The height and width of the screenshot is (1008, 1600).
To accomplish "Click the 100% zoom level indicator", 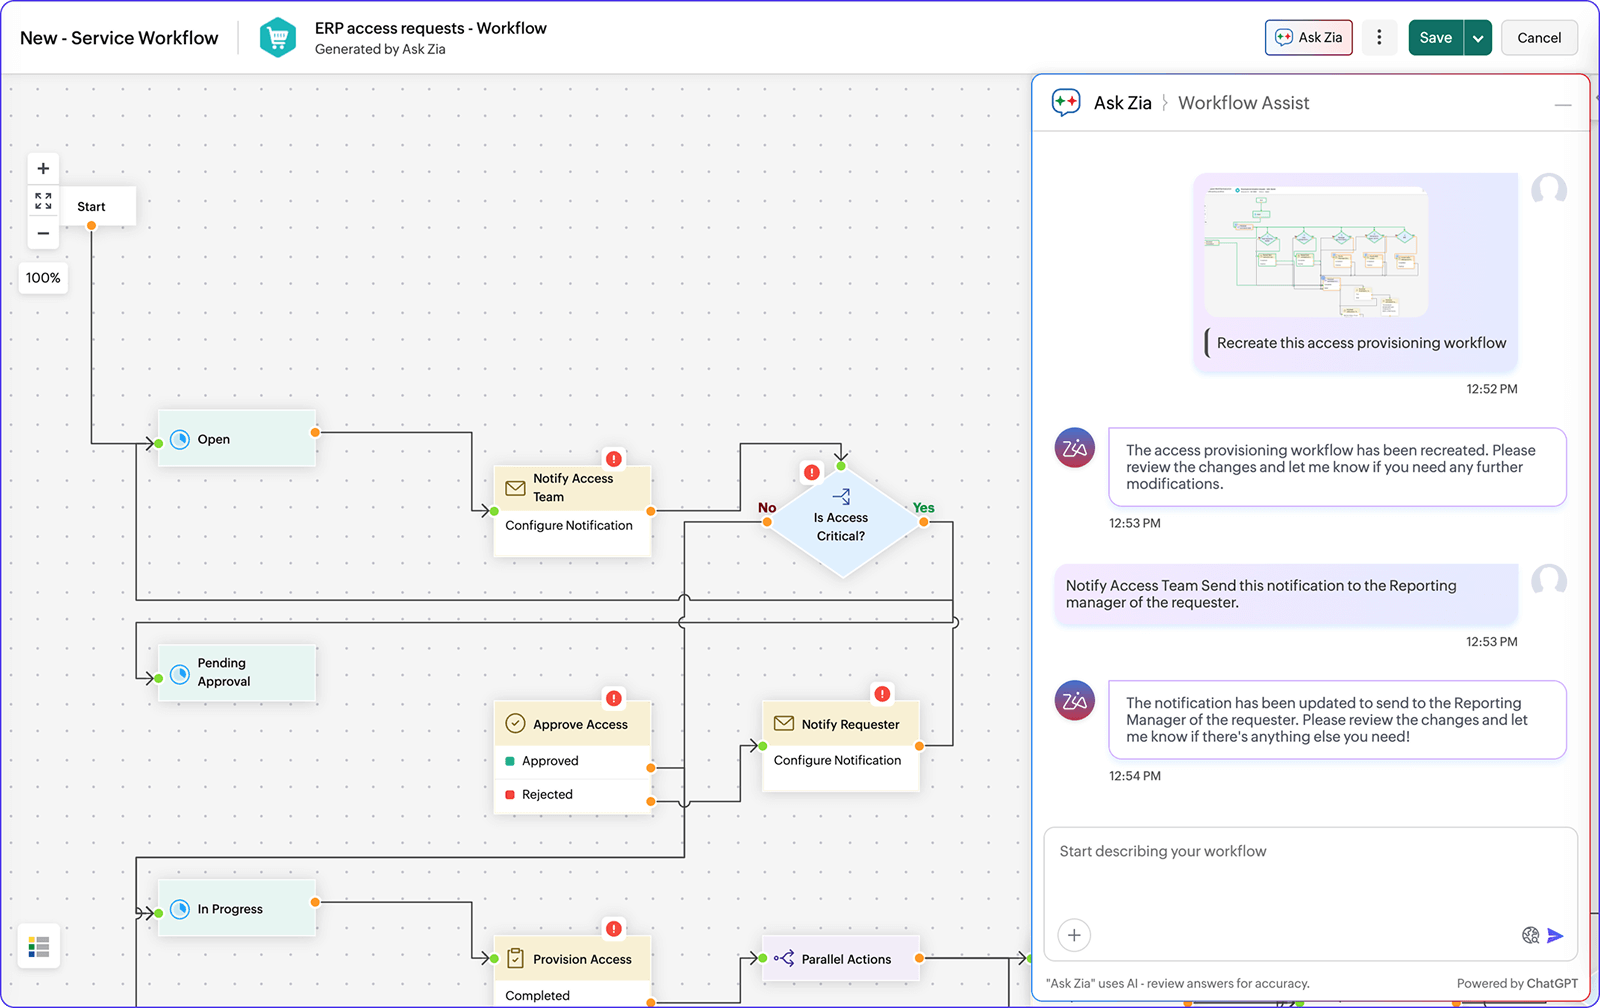I will [43, 278].
